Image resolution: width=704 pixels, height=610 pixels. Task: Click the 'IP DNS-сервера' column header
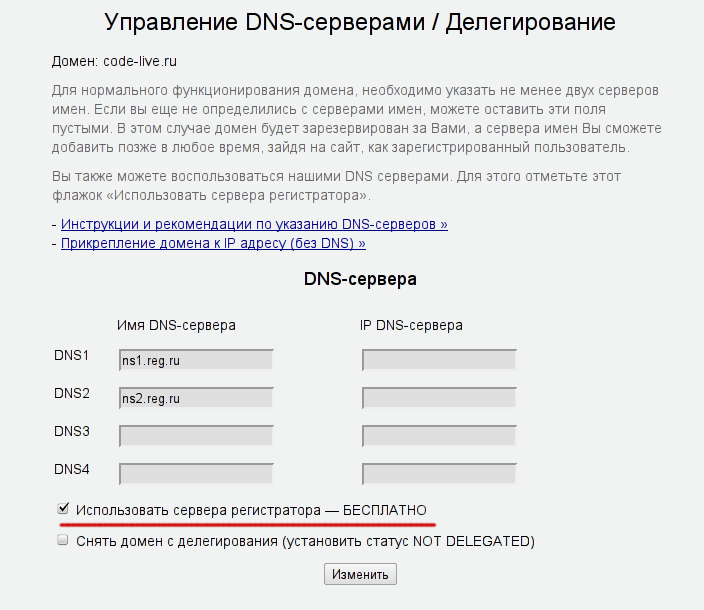coord(411,325)
